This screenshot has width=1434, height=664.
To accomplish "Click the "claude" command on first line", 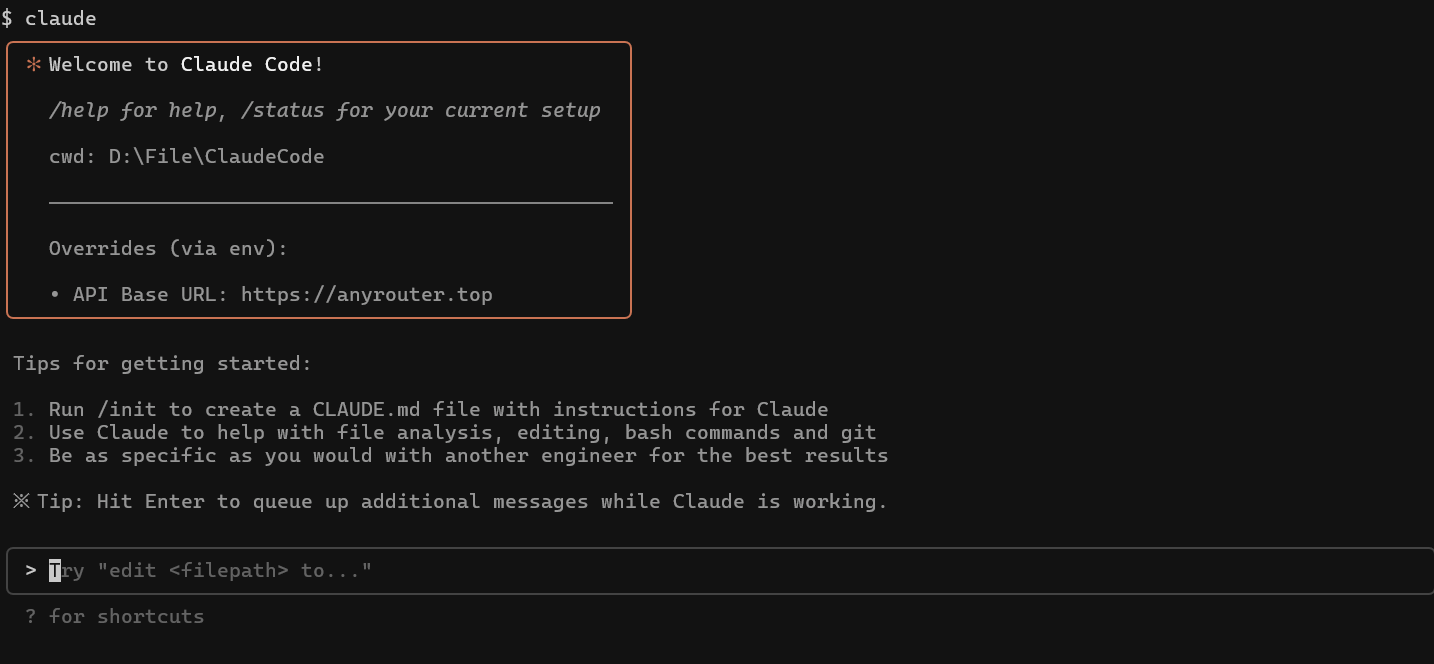I will pyautogui.click(x=61, y=18).
